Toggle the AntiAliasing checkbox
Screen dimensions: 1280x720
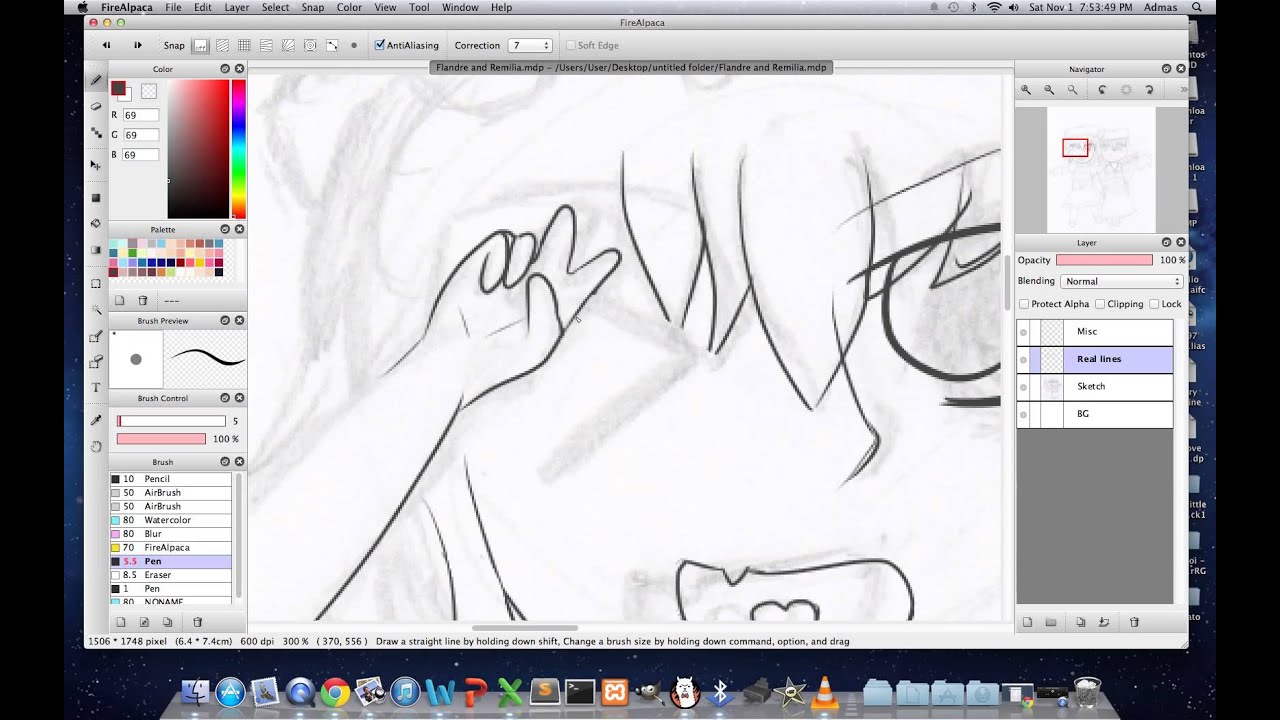(x=380, y=45)
